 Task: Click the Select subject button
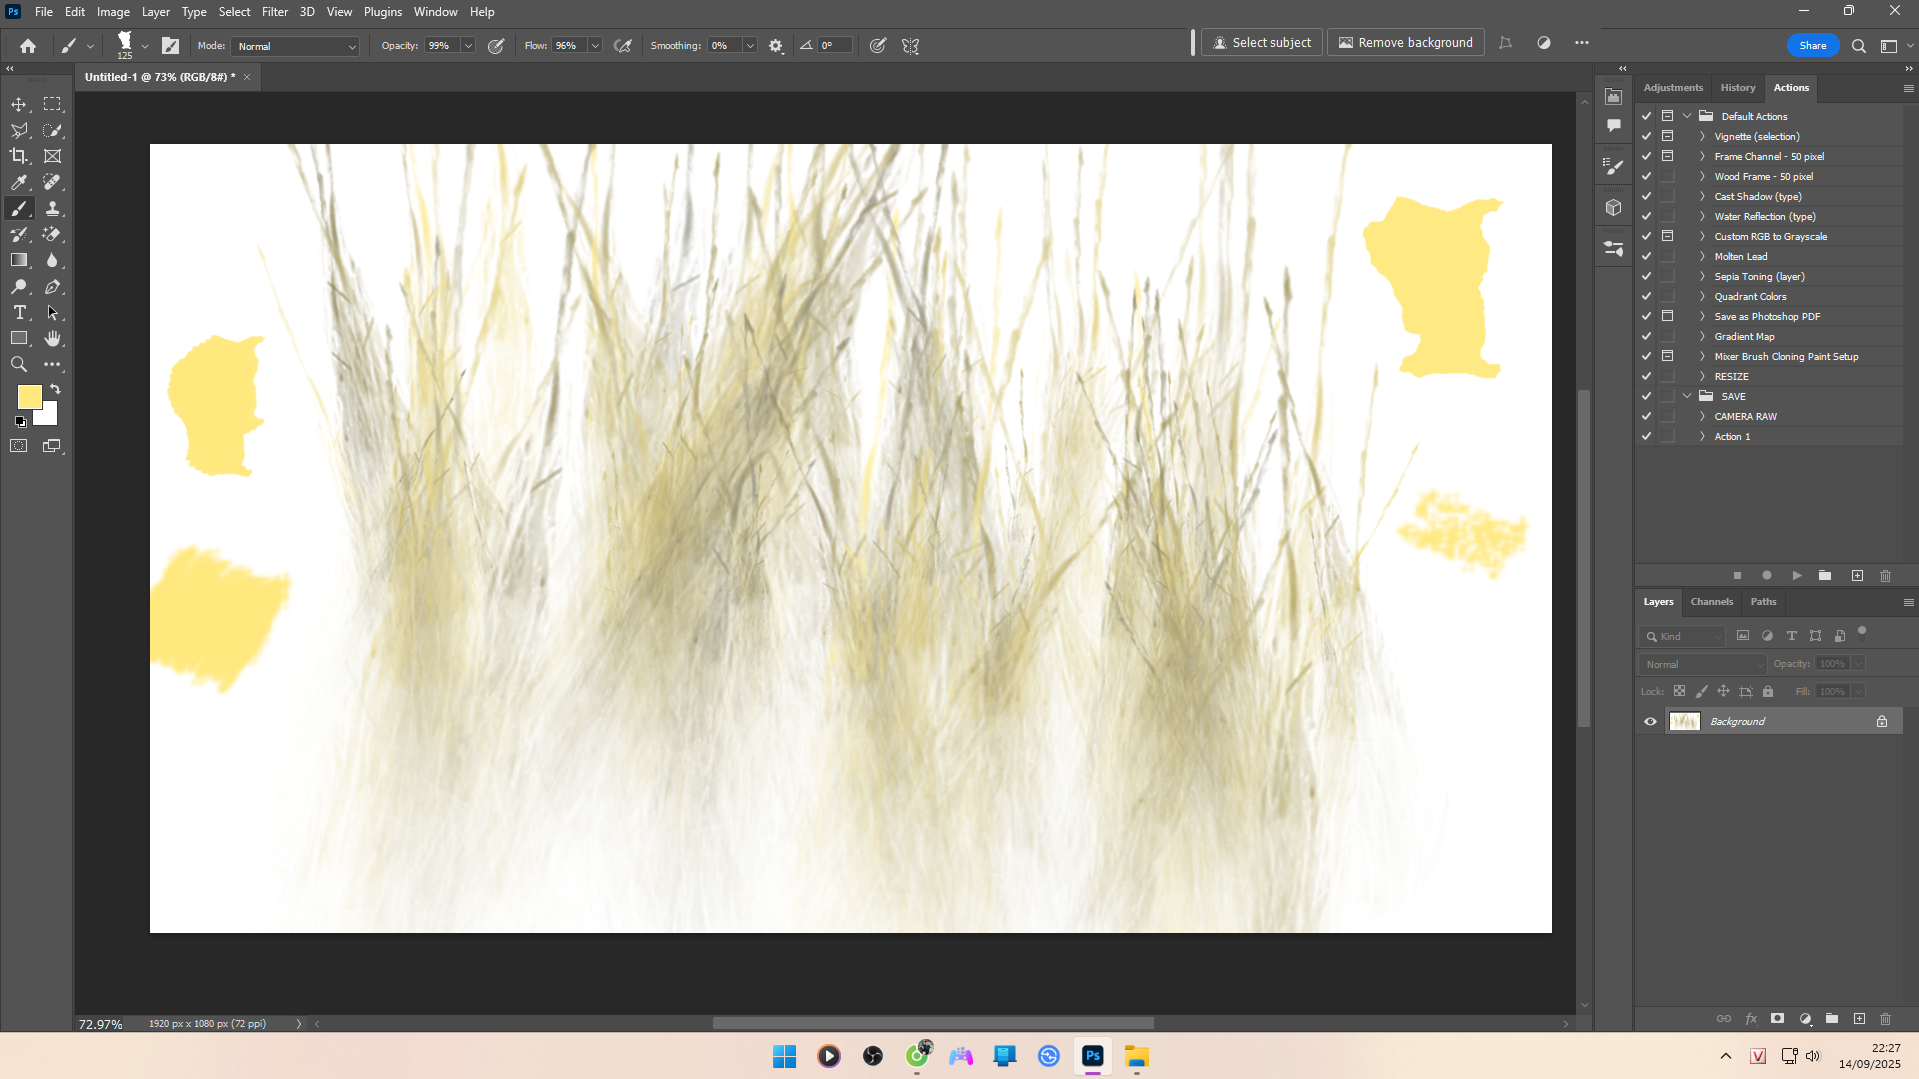pos(1261,43)
